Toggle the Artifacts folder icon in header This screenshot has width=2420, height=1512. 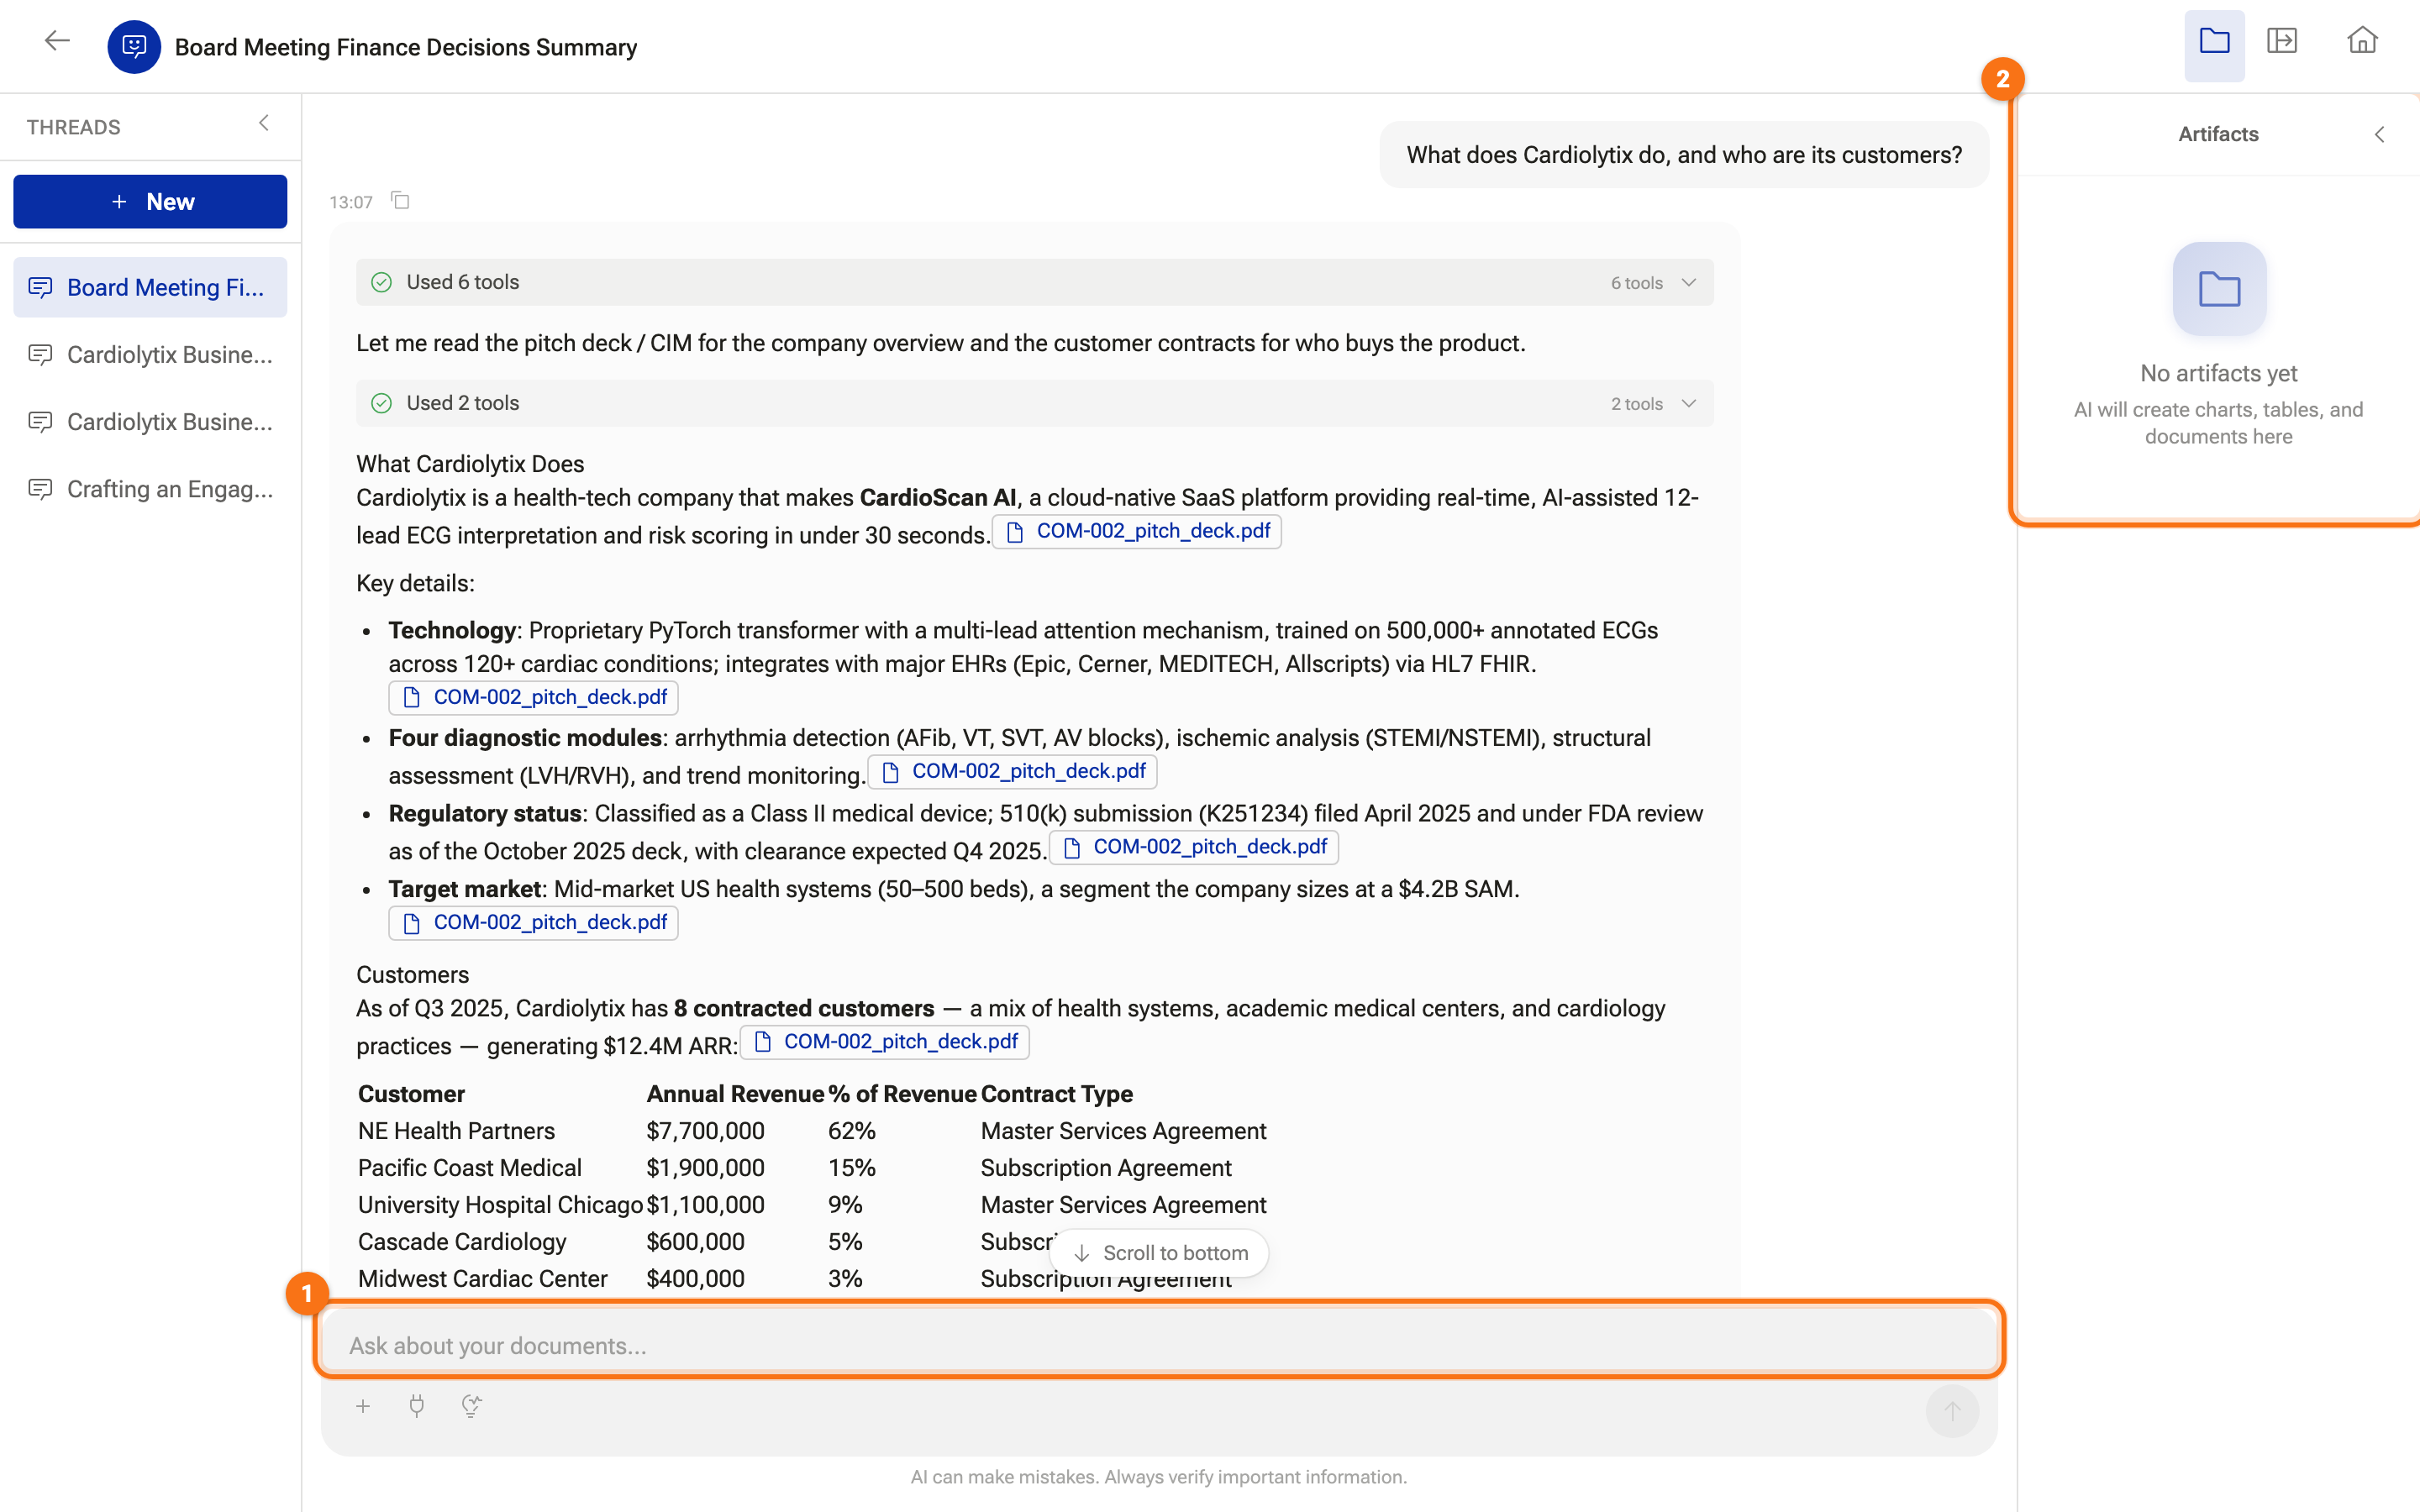(x=2214, y=41)
